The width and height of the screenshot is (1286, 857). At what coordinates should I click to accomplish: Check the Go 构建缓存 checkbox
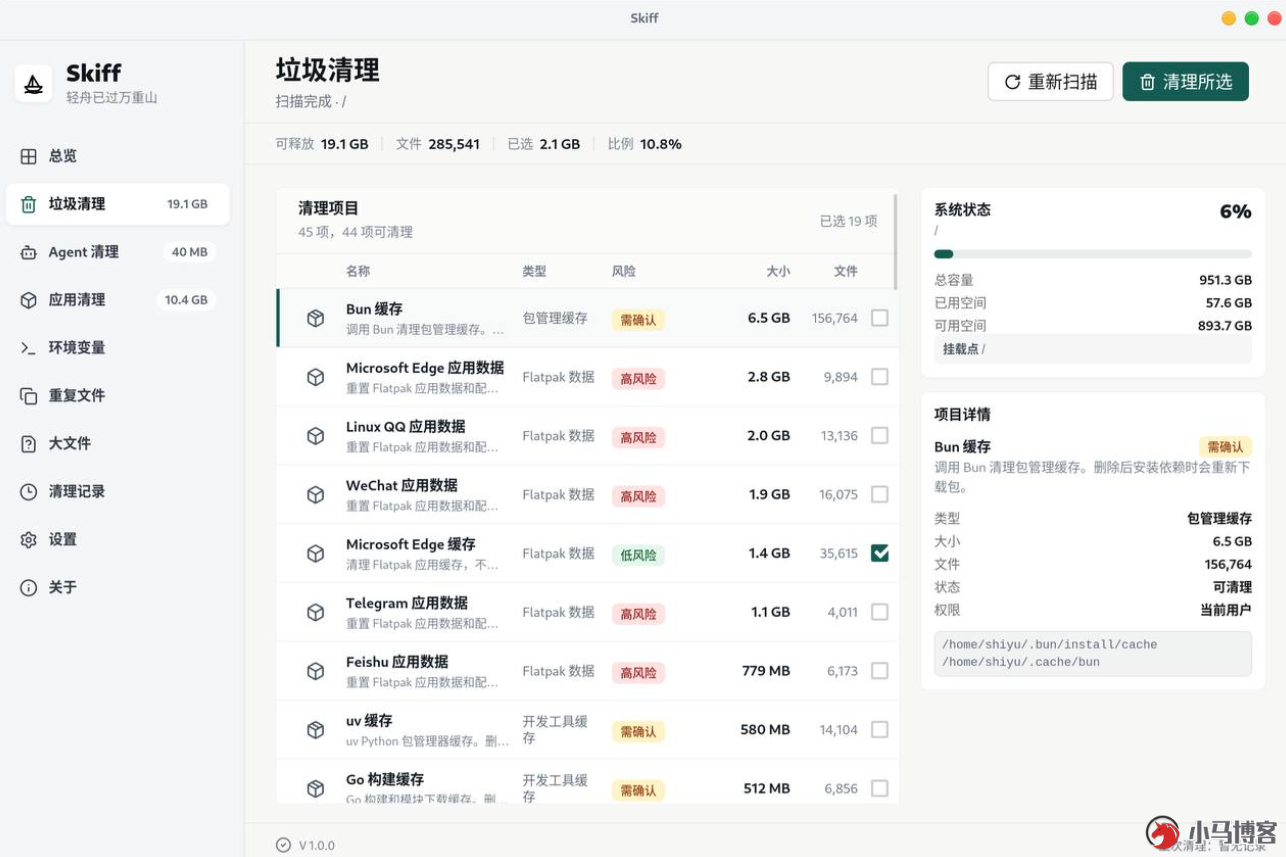point(879,789)
